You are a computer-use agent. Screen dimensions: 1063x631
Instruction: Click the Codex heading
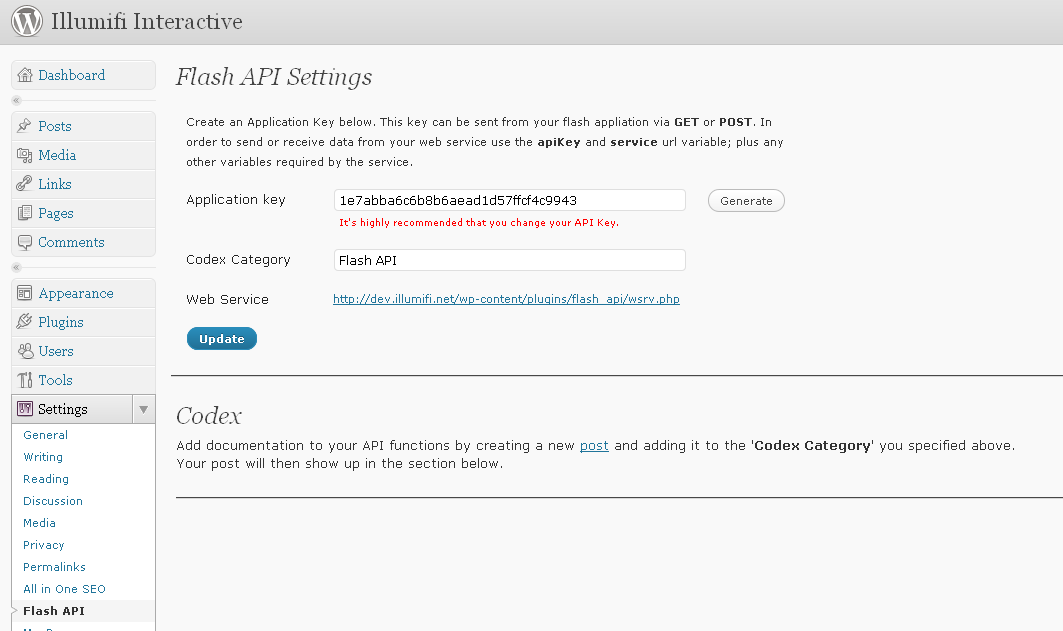tap(209, 415)
